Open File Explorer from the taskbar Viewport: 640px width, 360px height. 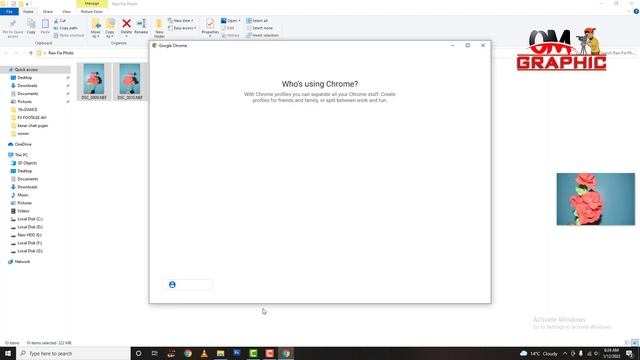click(x=220, y=353)
